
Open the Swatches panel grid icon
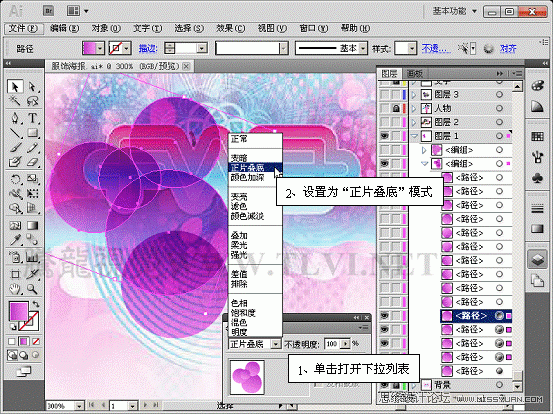[537, 136]
